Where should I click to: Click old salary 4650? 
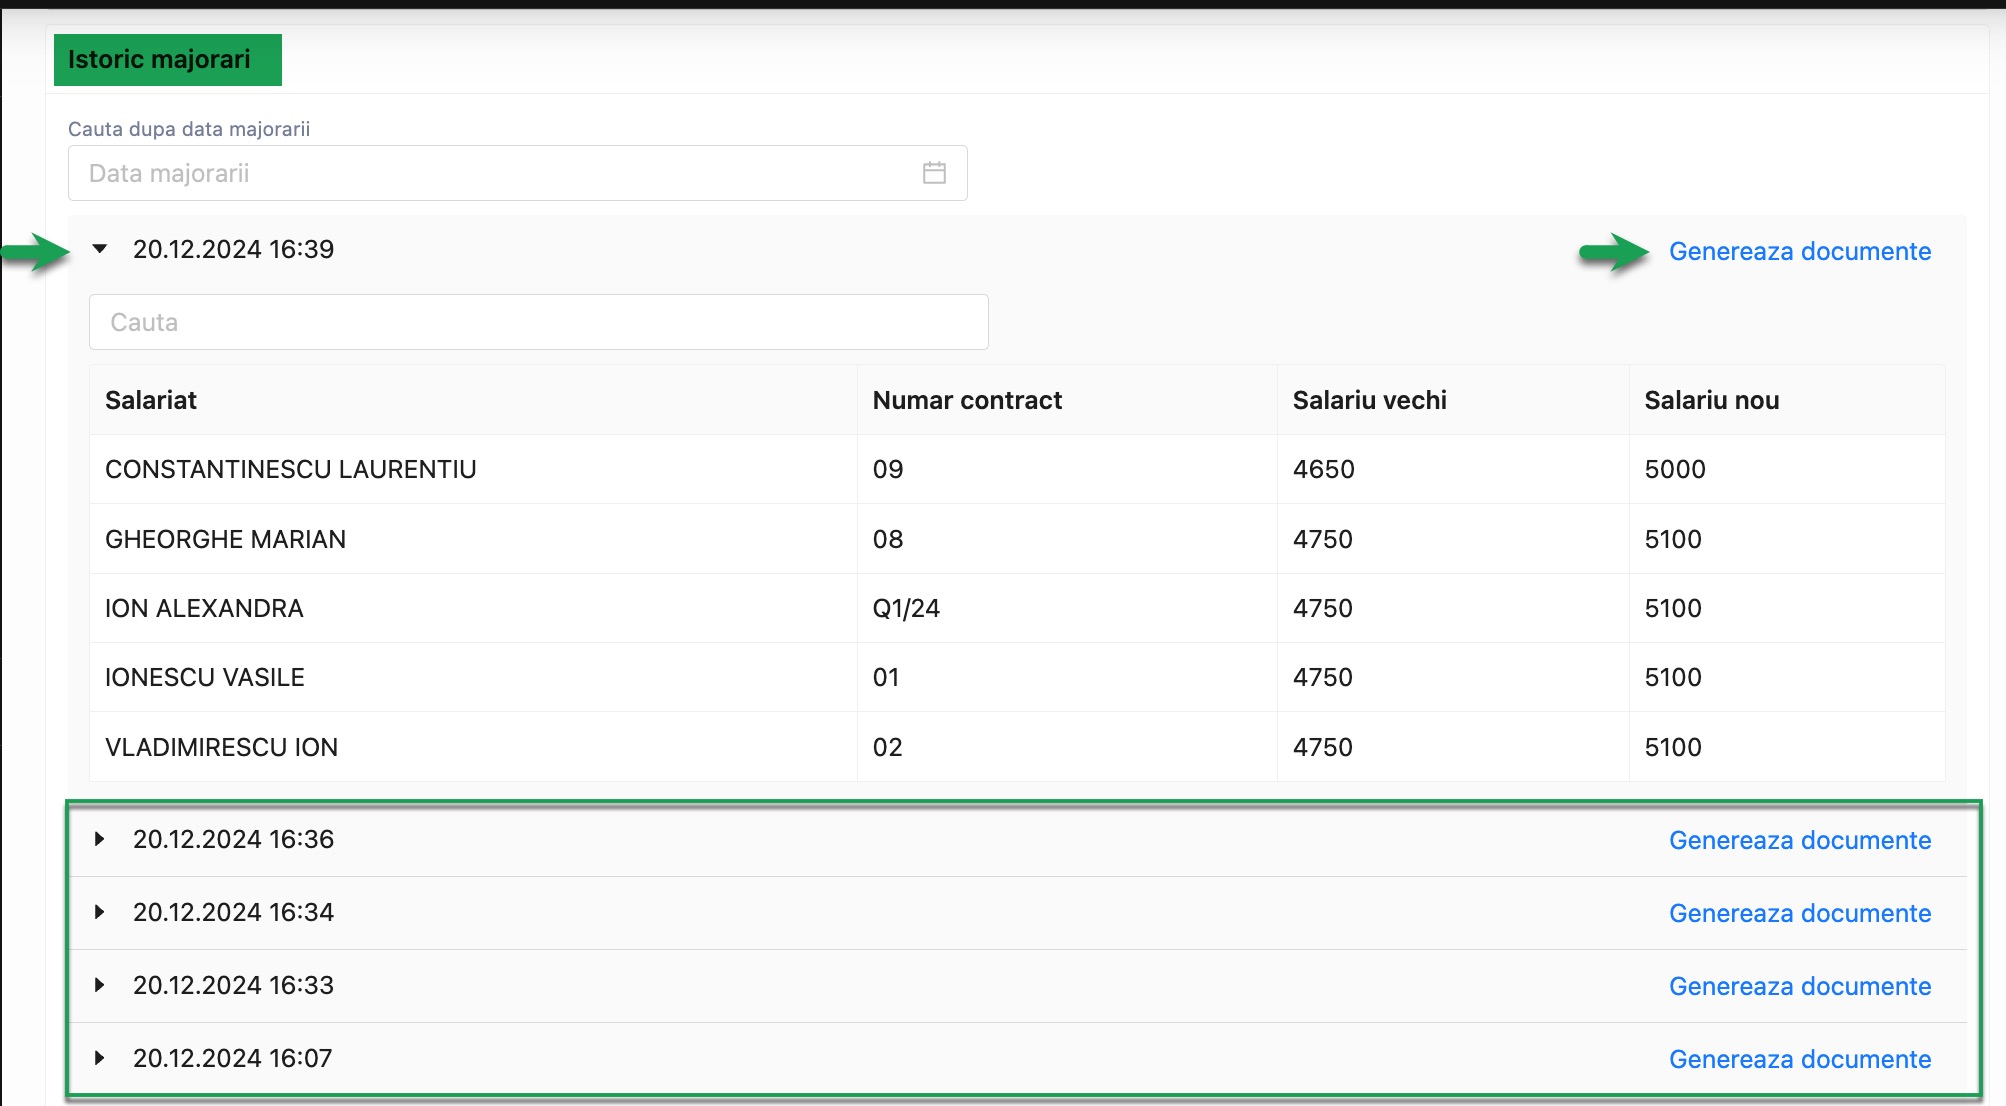[x=1323, y=469]
